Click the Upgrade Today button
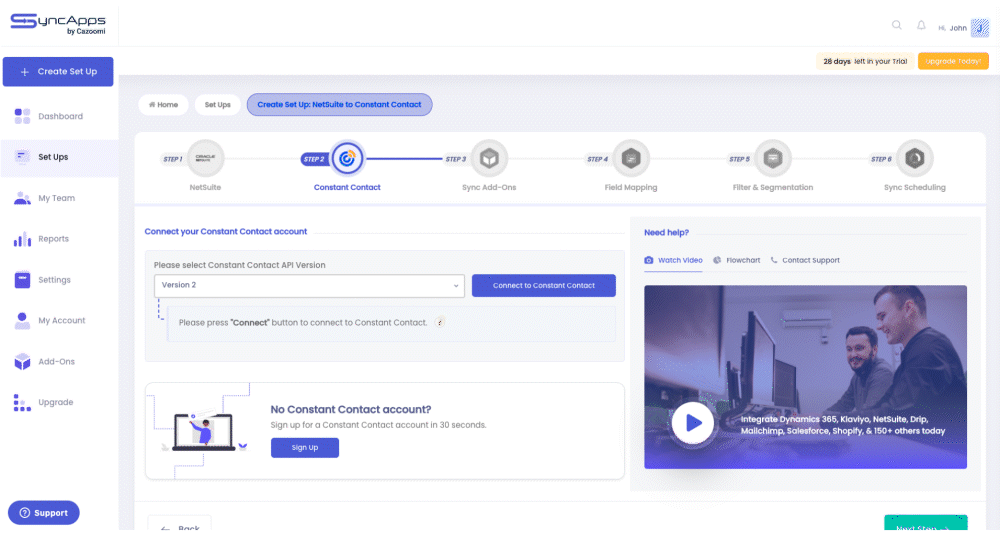 tap(953, 61)
